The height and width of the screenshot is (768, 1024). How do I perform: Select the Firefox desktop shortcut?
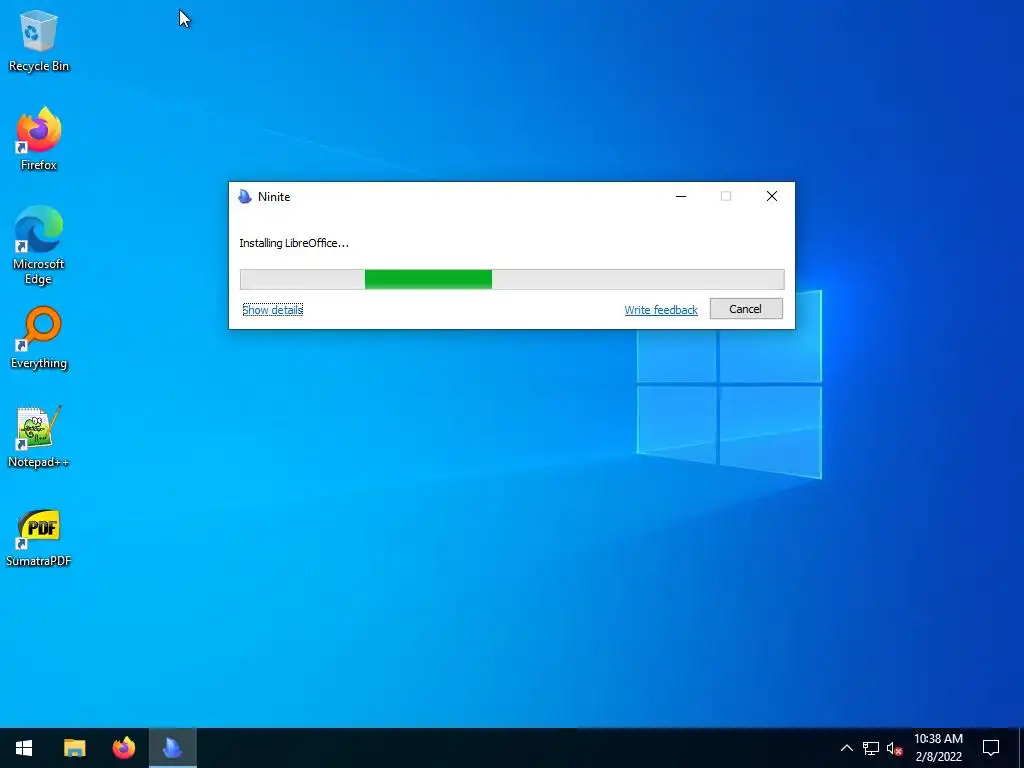click(x=39, y=139)
